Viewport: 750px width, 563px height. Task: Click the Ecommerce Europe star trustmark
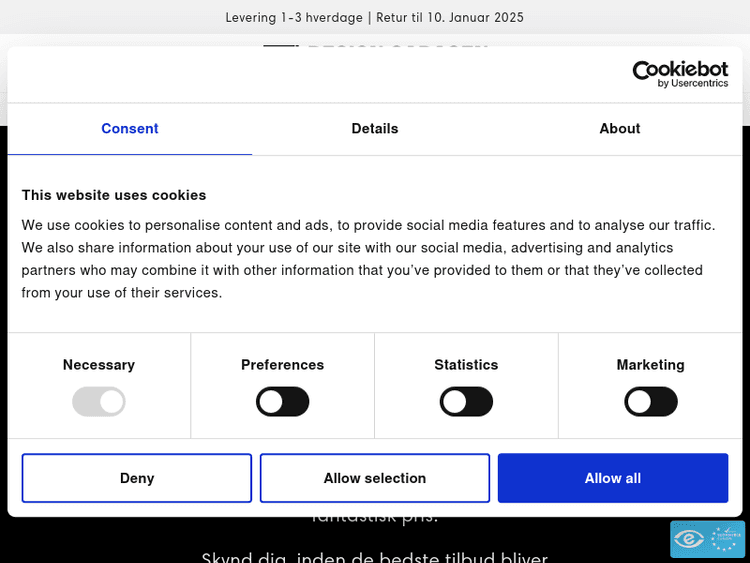click(726, 539)
